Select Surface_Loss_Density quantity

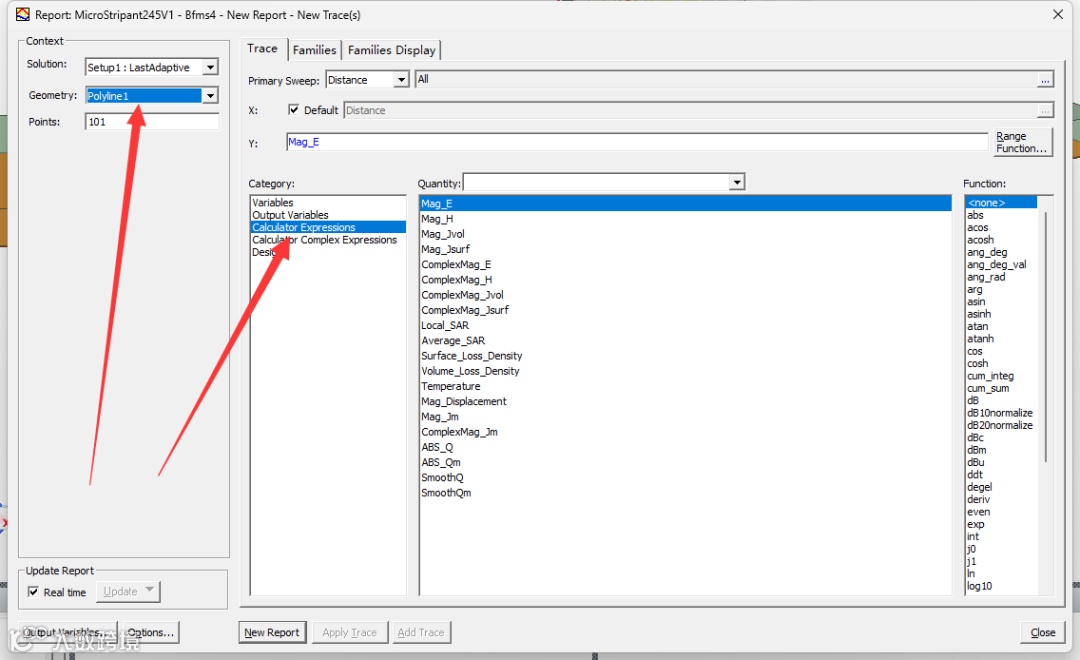tap(472, 355)
